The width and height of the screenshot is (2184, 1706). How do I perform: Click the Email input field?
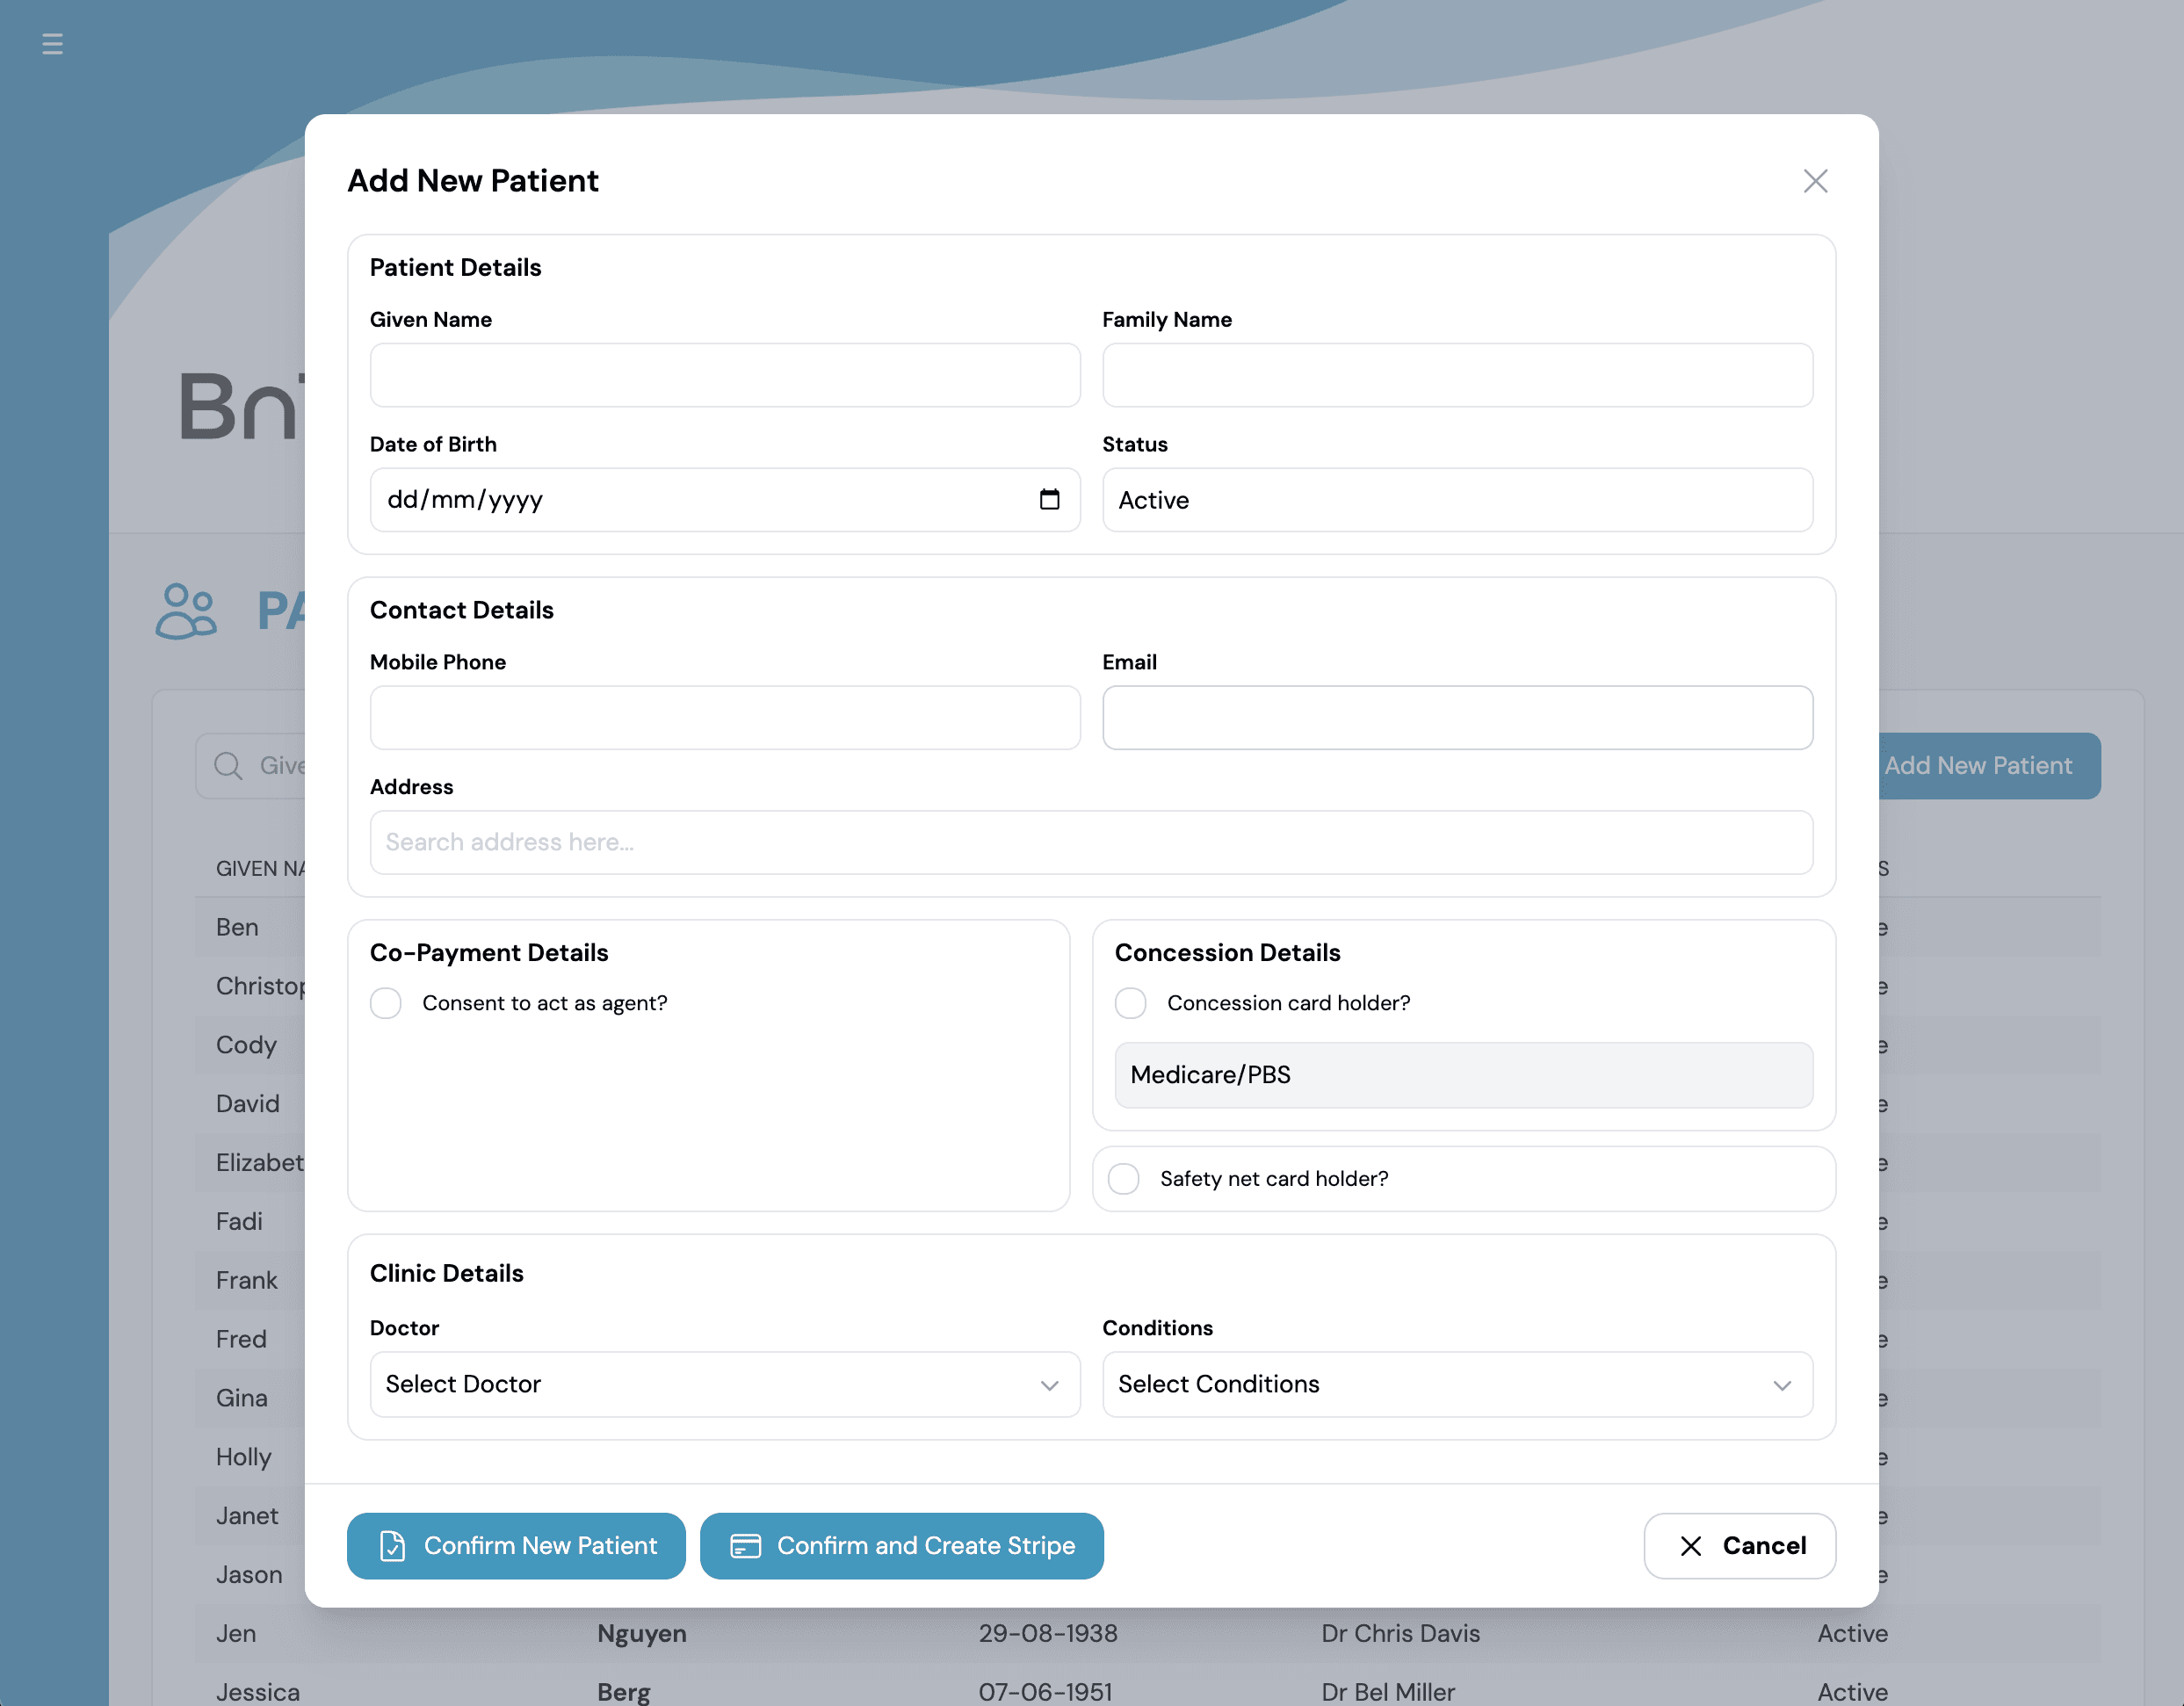1457,718
